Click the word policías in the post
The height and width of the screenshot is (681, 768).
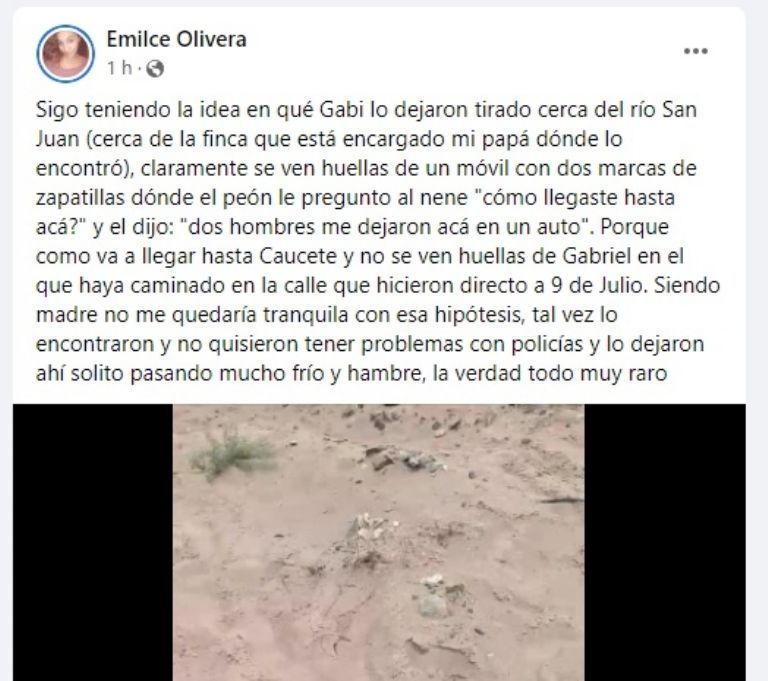tap(547, 344)
